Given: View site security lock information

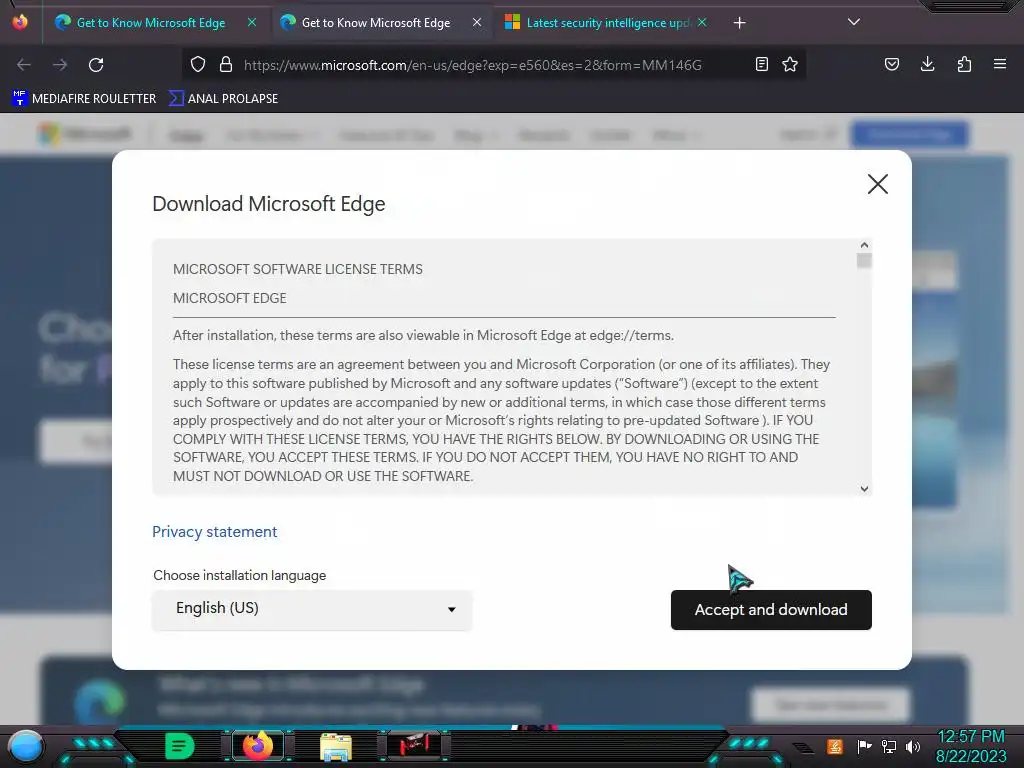Looking at the screenshot, I should (226, 64).
